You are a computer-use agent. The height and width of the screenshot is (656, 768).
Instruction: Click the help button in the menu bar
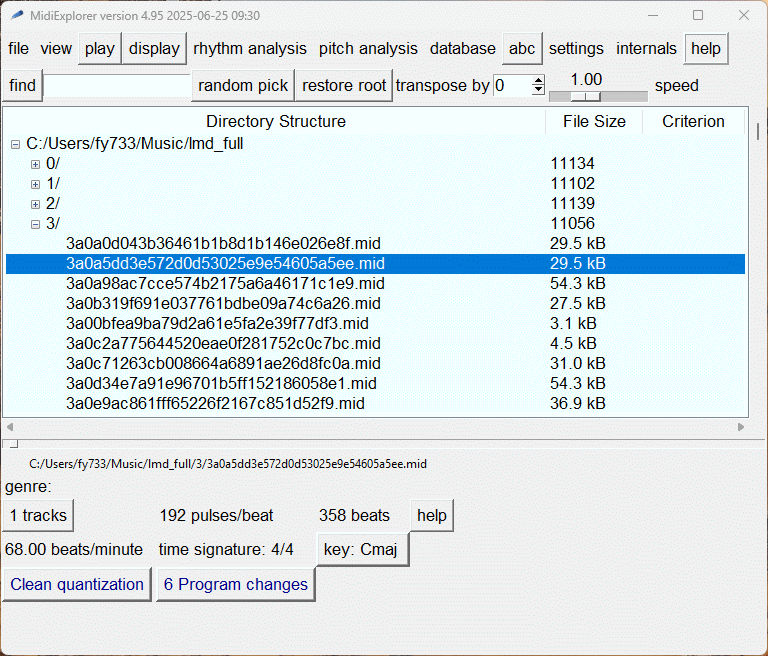[706, 49]
